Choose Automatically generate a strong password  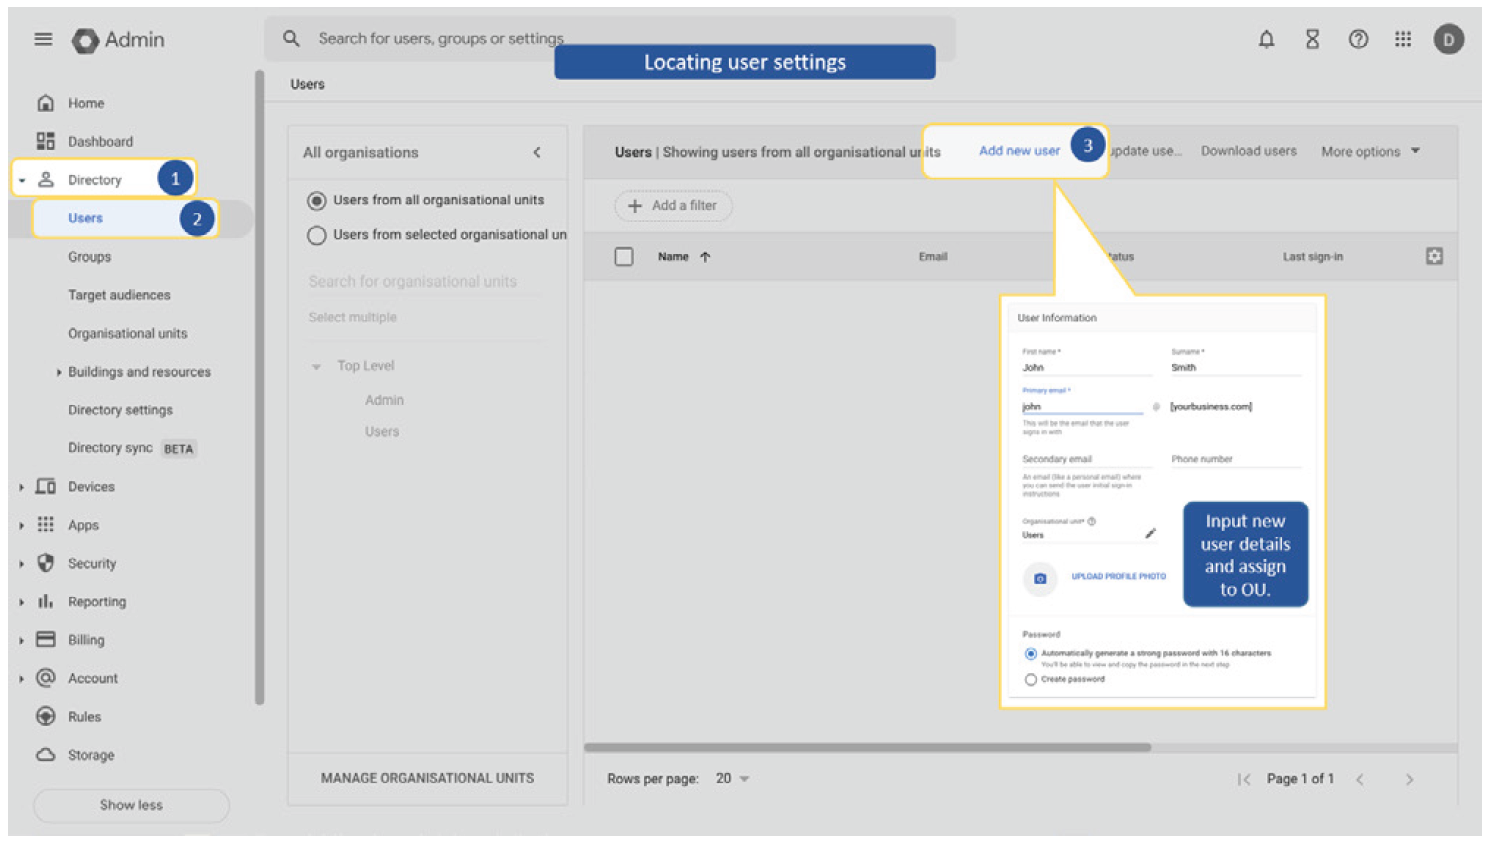click(1030, 654)
